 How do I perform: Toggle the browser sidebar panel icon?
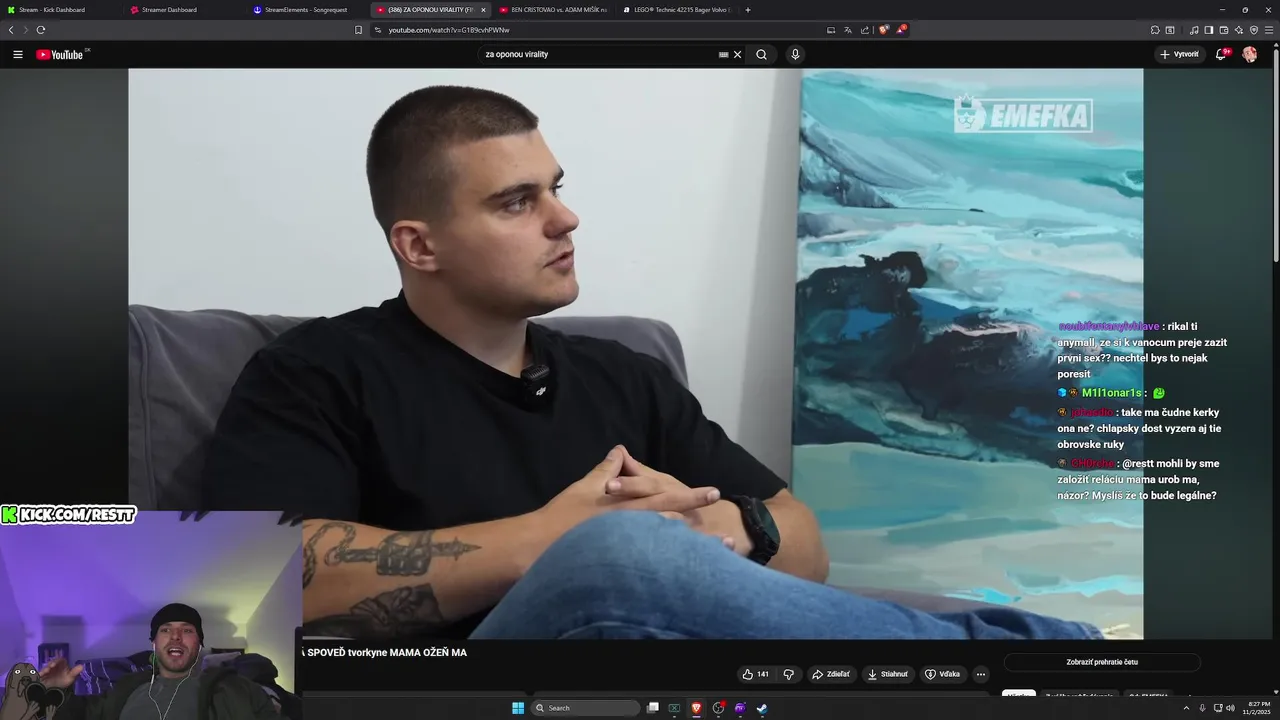(x=1209, y=30)
